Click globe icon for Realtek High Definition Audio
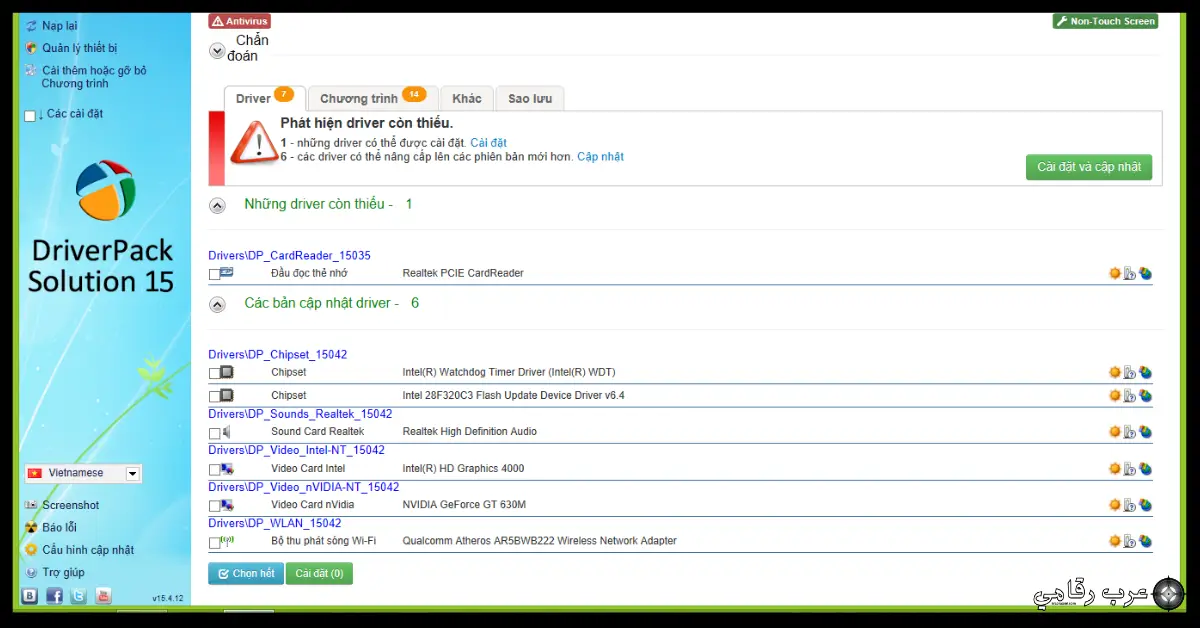 click(x=1146, y=432)
